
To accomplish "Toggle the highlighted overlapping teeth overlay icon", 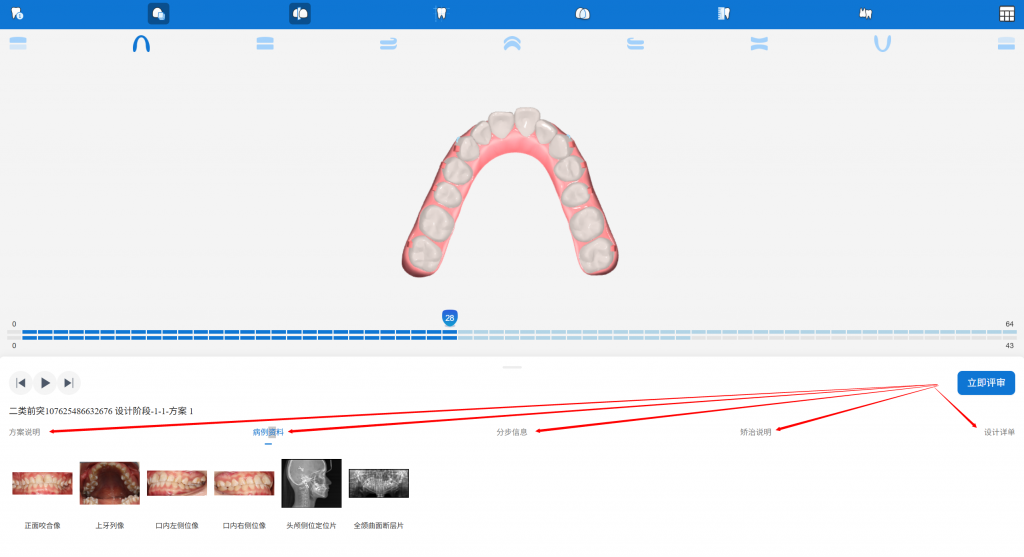I will point(158,14).
